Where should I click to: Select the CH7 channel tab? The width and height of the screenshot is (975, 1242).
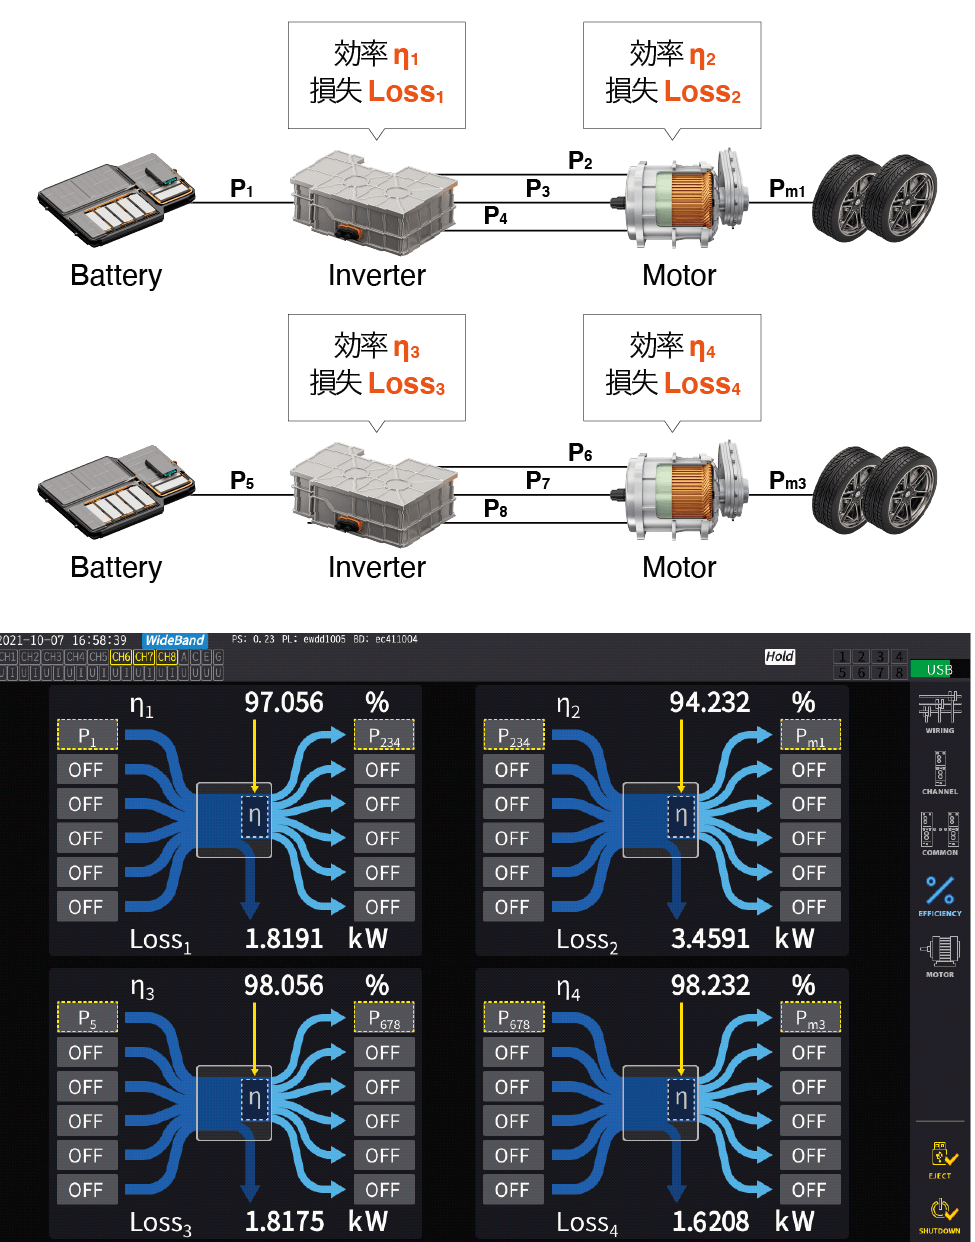click(144, 657)
